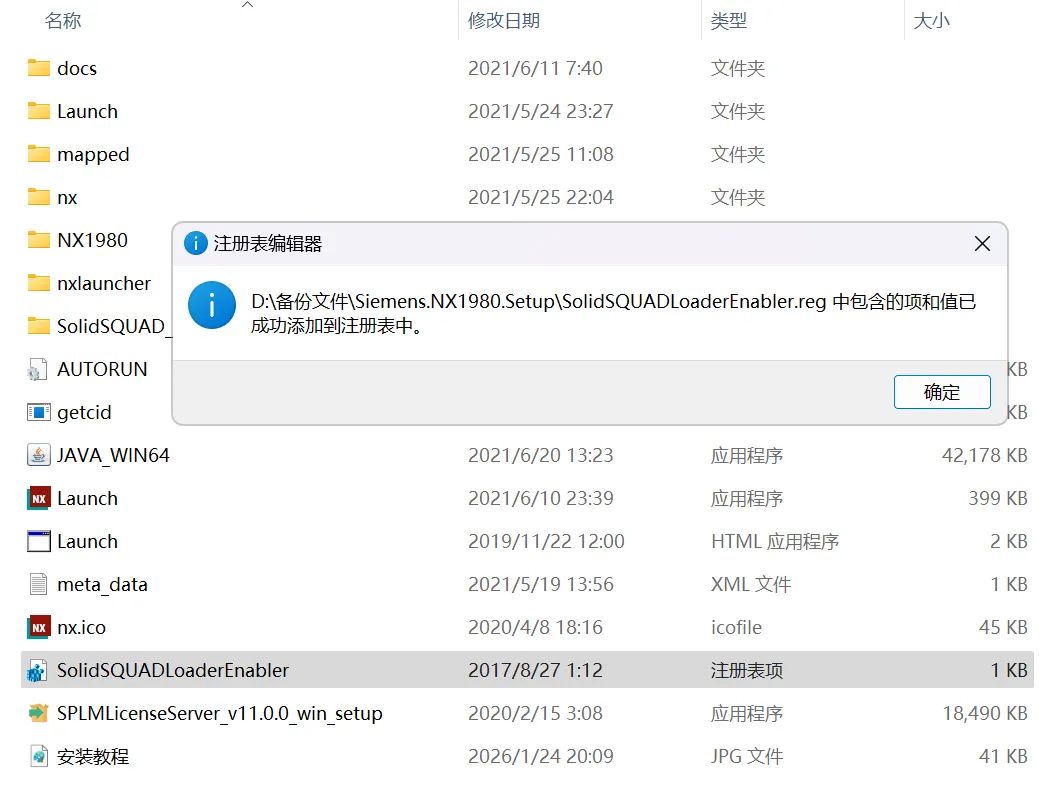
Task: Sort by the 大小 column header
Action: [931, 21]
